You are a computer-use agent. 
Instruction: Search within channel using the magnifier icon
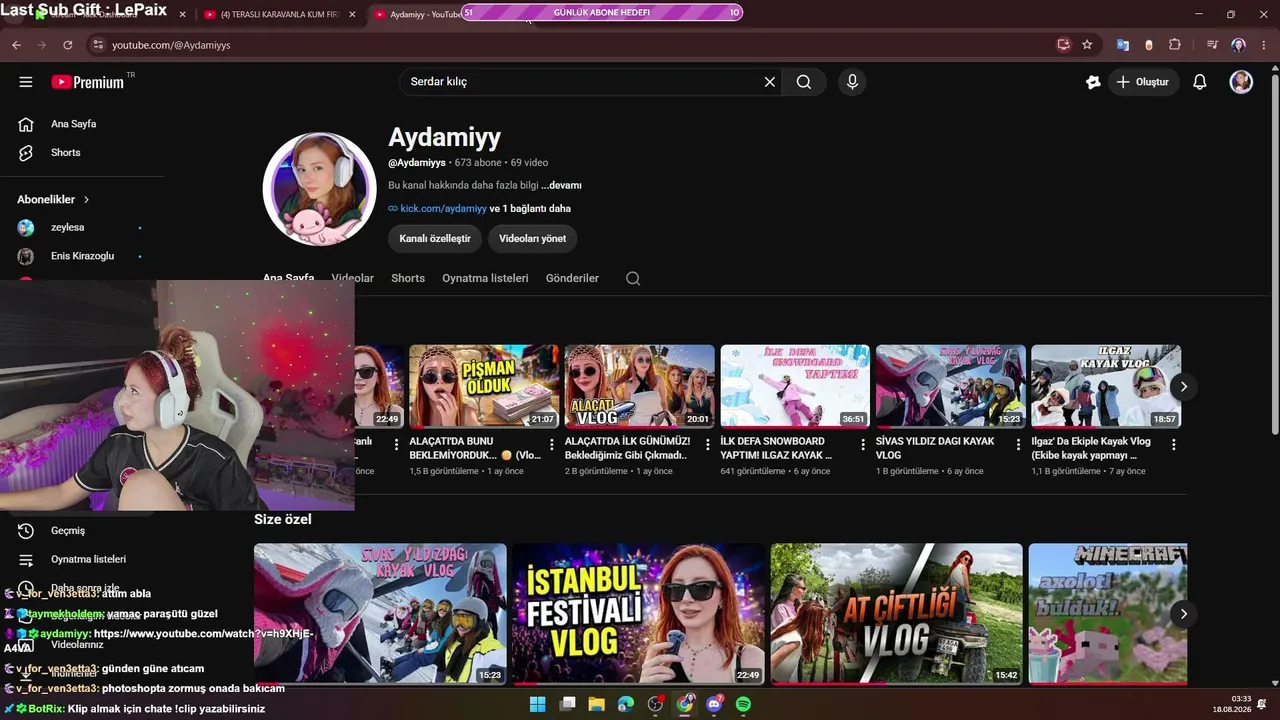(x=633, y=278)
